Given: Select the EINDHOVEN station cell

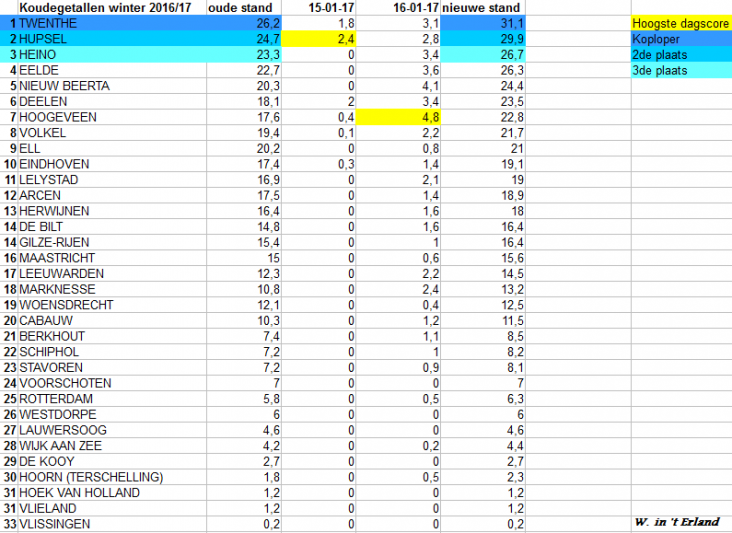Looking at the screenshot, I should click(x=112, y=164).
